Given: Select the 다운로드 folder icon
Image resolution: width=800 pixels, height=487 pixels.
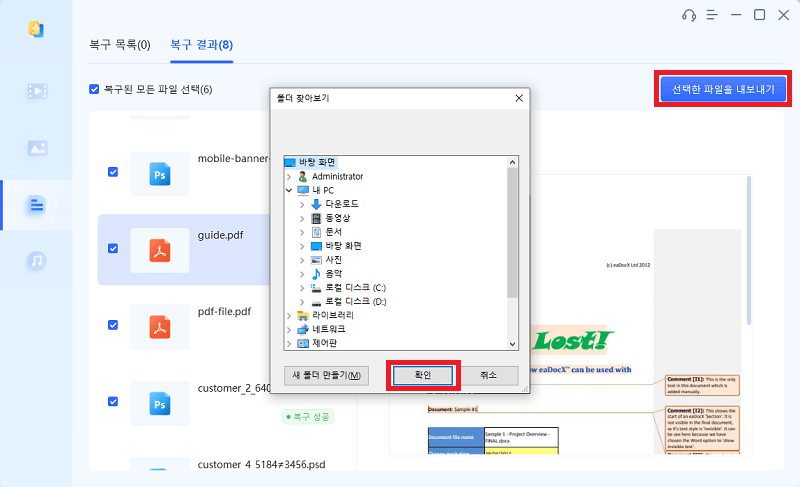Looking at the screenshot, I should 316,204.
